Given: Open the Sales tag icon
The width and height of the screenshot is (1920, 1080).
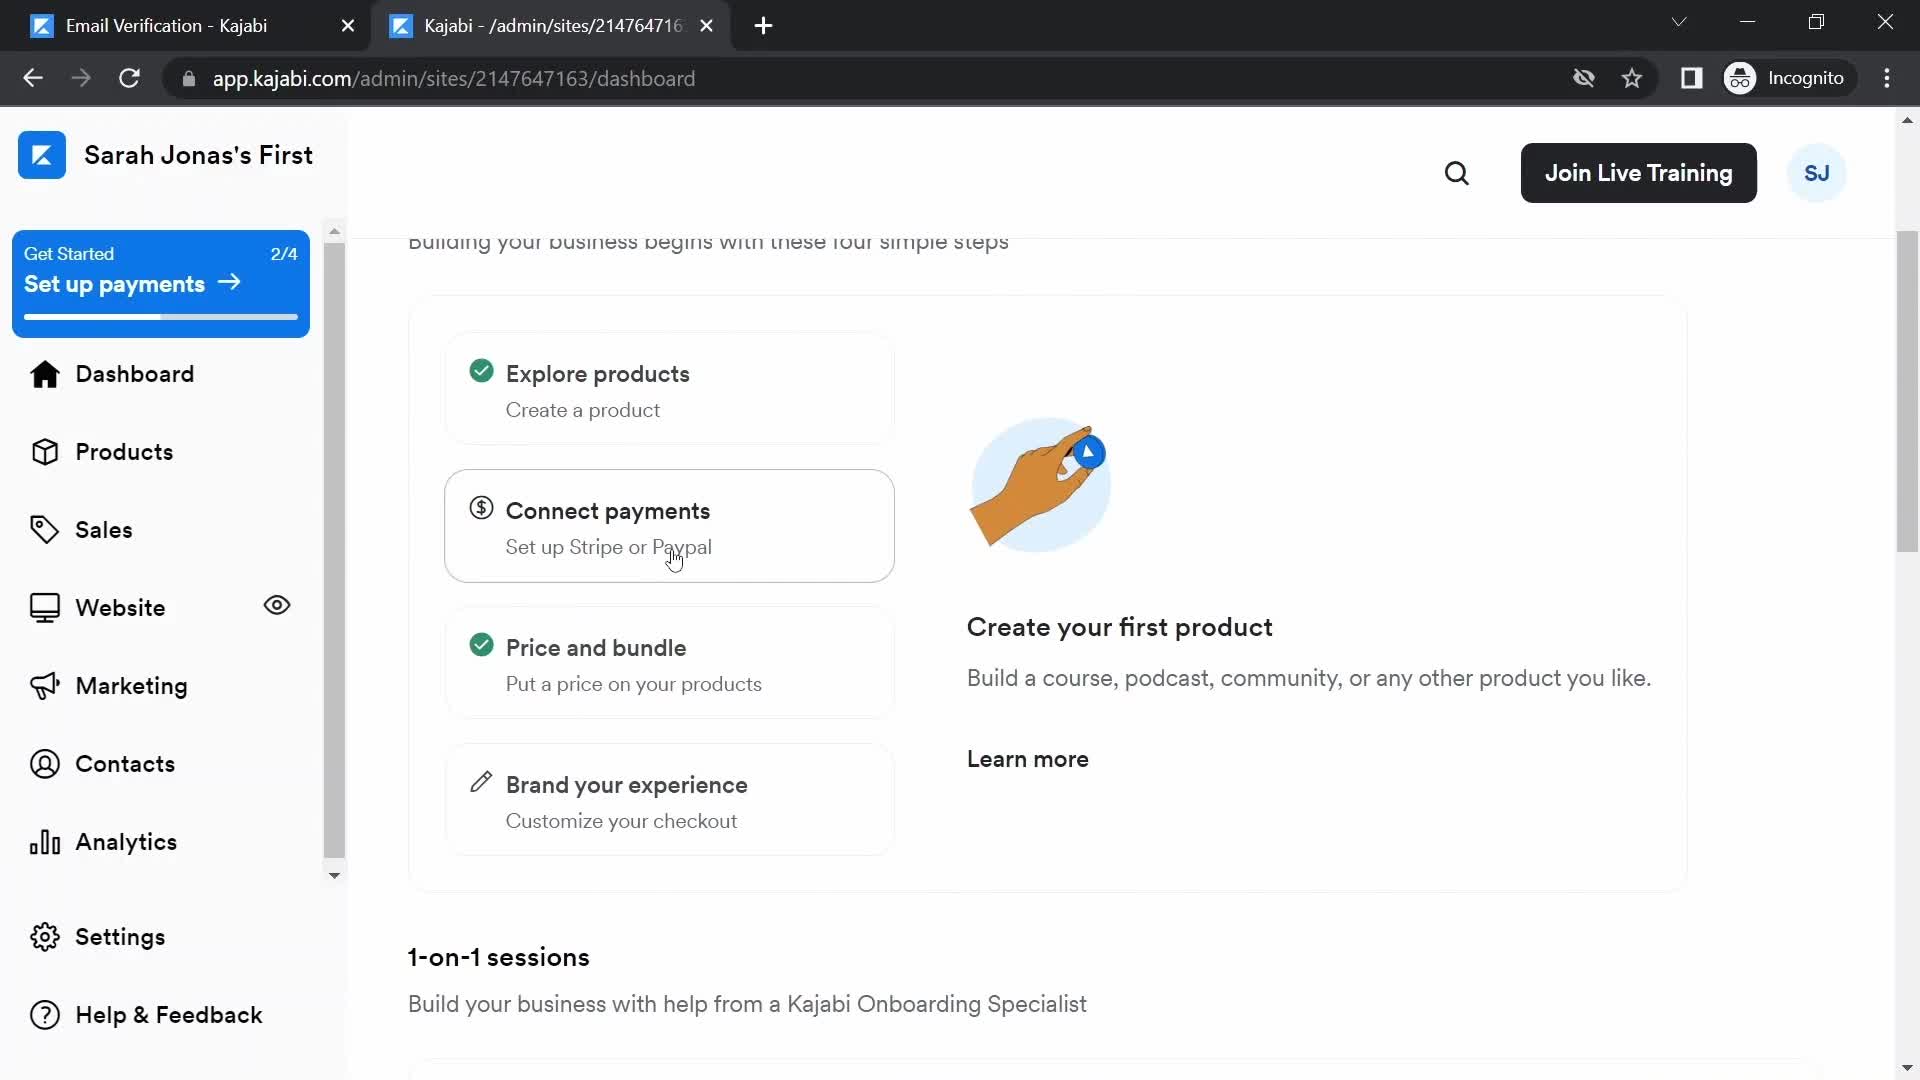Looking at the screenshot, I should 44,530.
